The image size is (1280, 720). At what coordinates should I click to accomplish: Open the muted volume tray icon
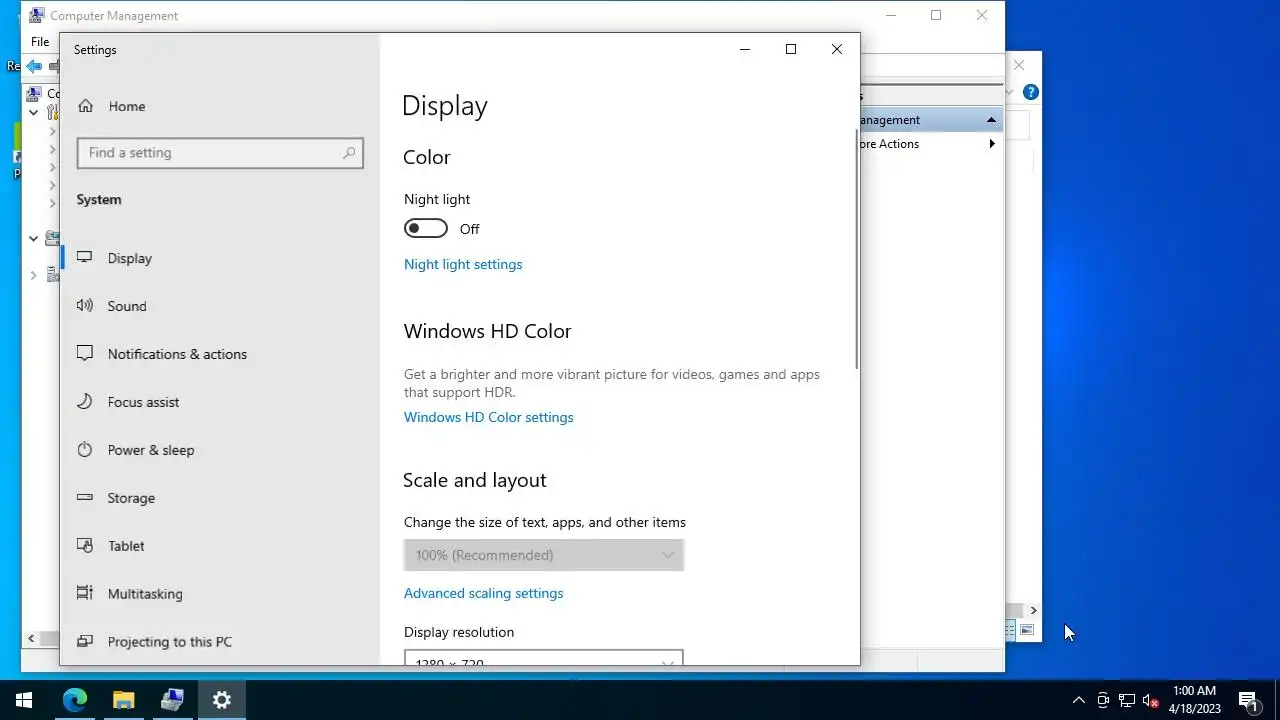tap(1151, 700)
